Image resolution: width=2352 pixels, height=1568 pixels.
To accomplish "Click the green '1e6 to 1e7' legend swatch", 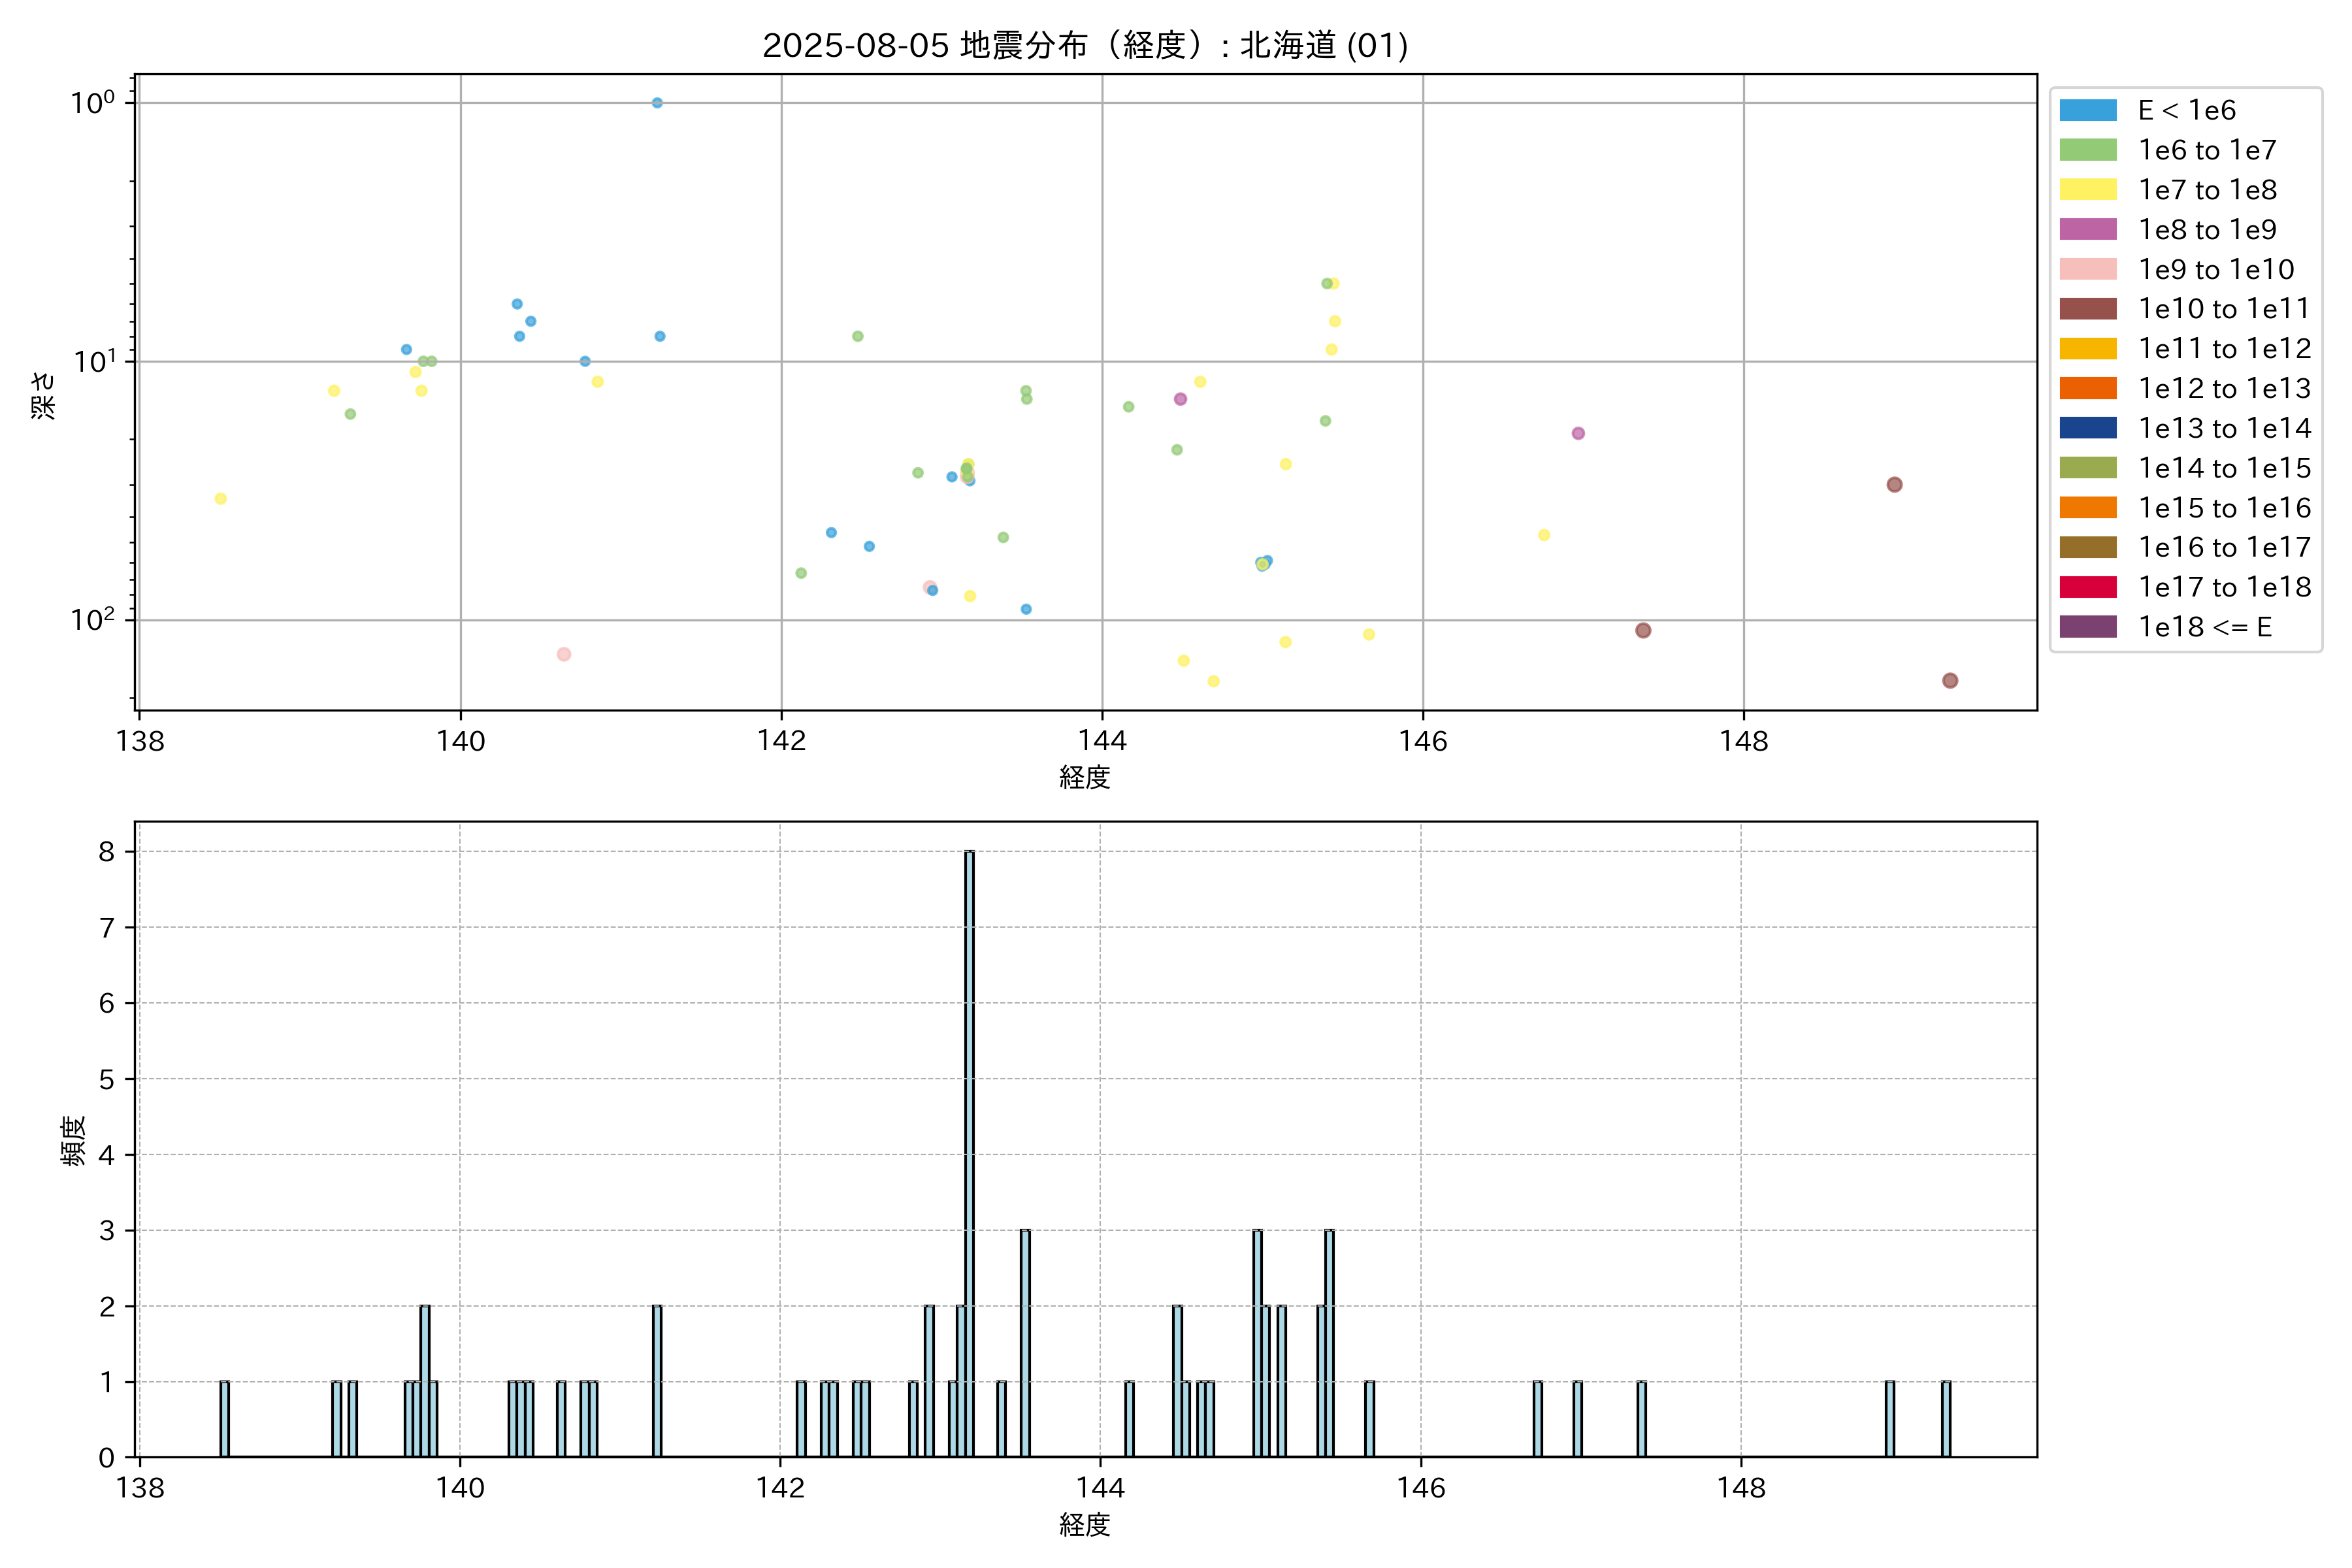I will [x=2087, y=150].
